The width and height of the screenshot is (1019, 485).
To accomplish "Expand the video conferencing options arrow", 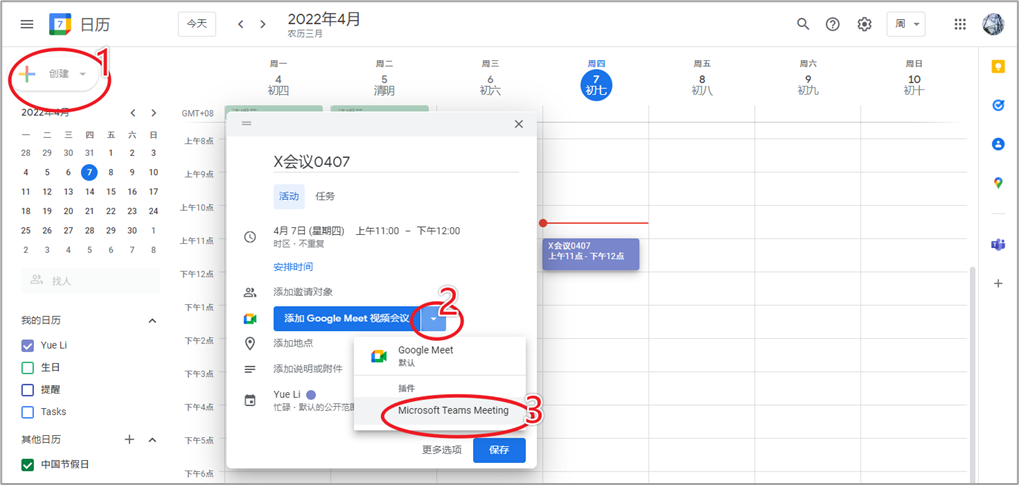I will click(433, 318).
